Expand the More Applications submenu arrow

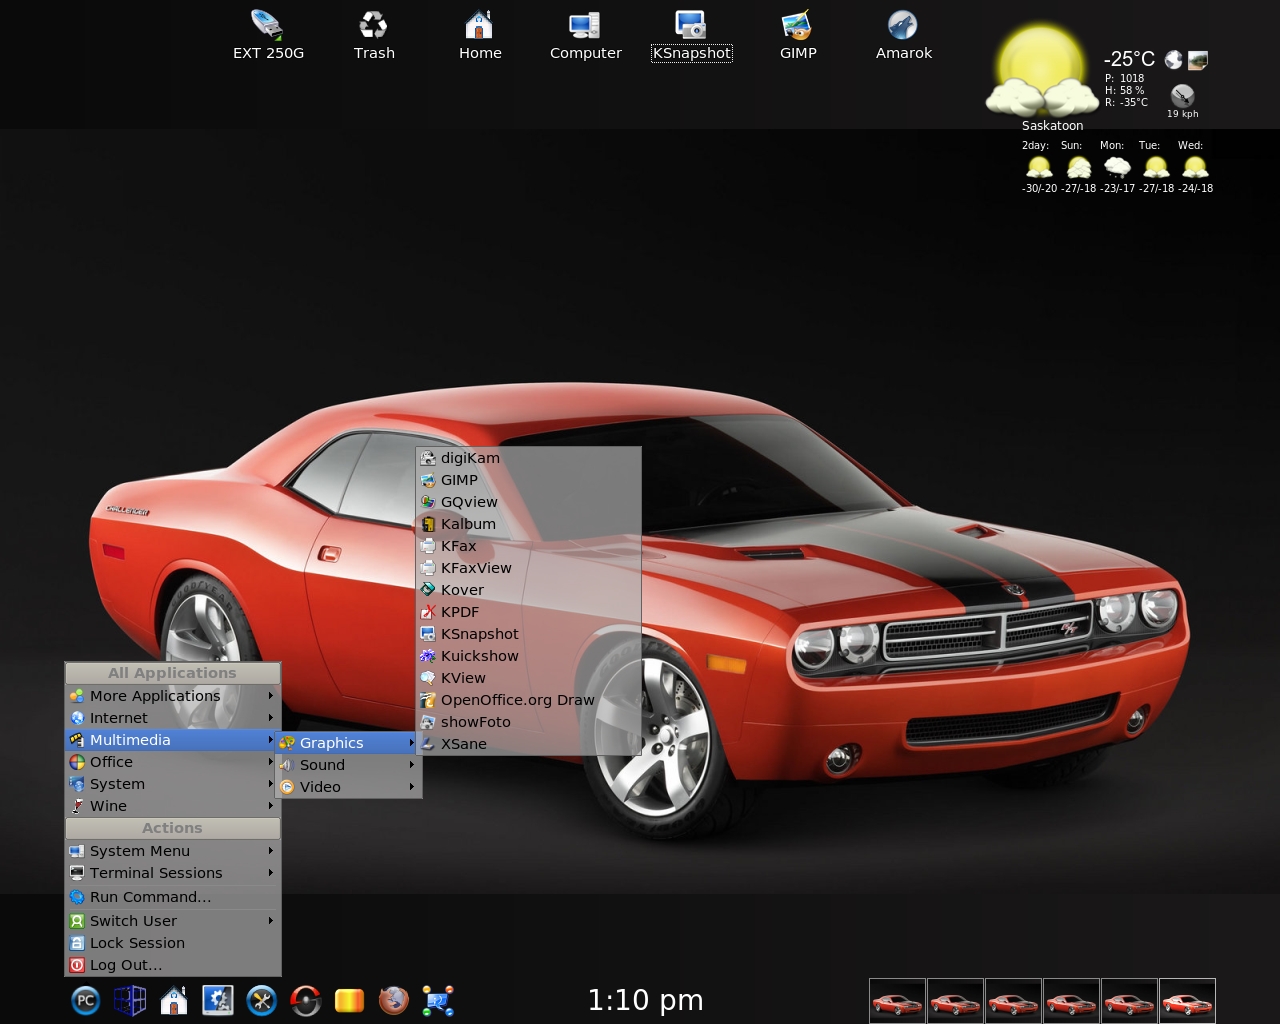270,695
